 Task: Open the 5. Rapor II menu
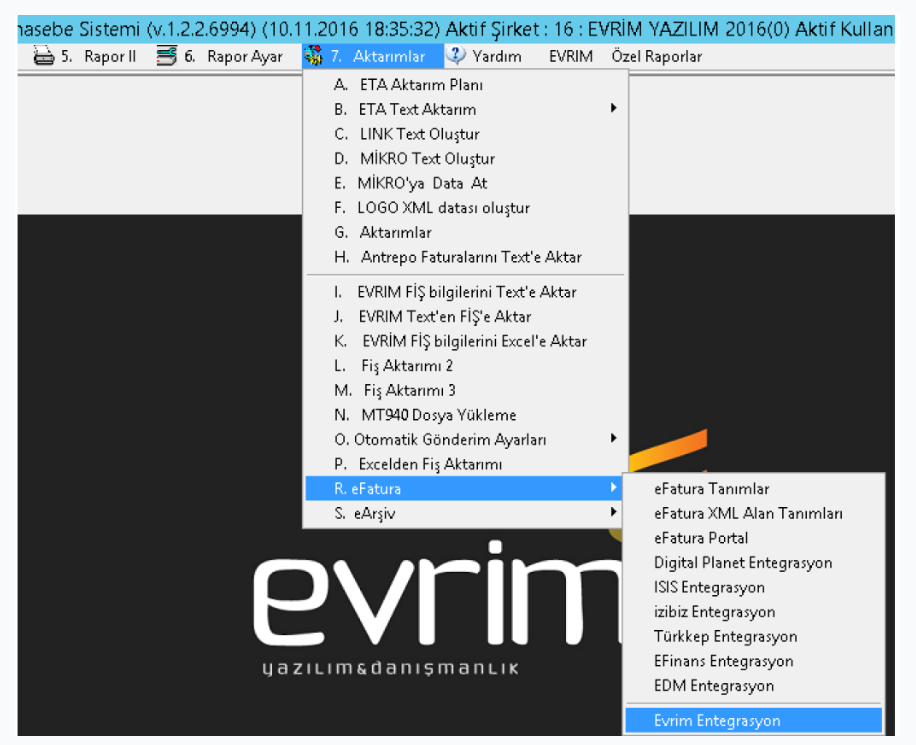pos(85,57)
